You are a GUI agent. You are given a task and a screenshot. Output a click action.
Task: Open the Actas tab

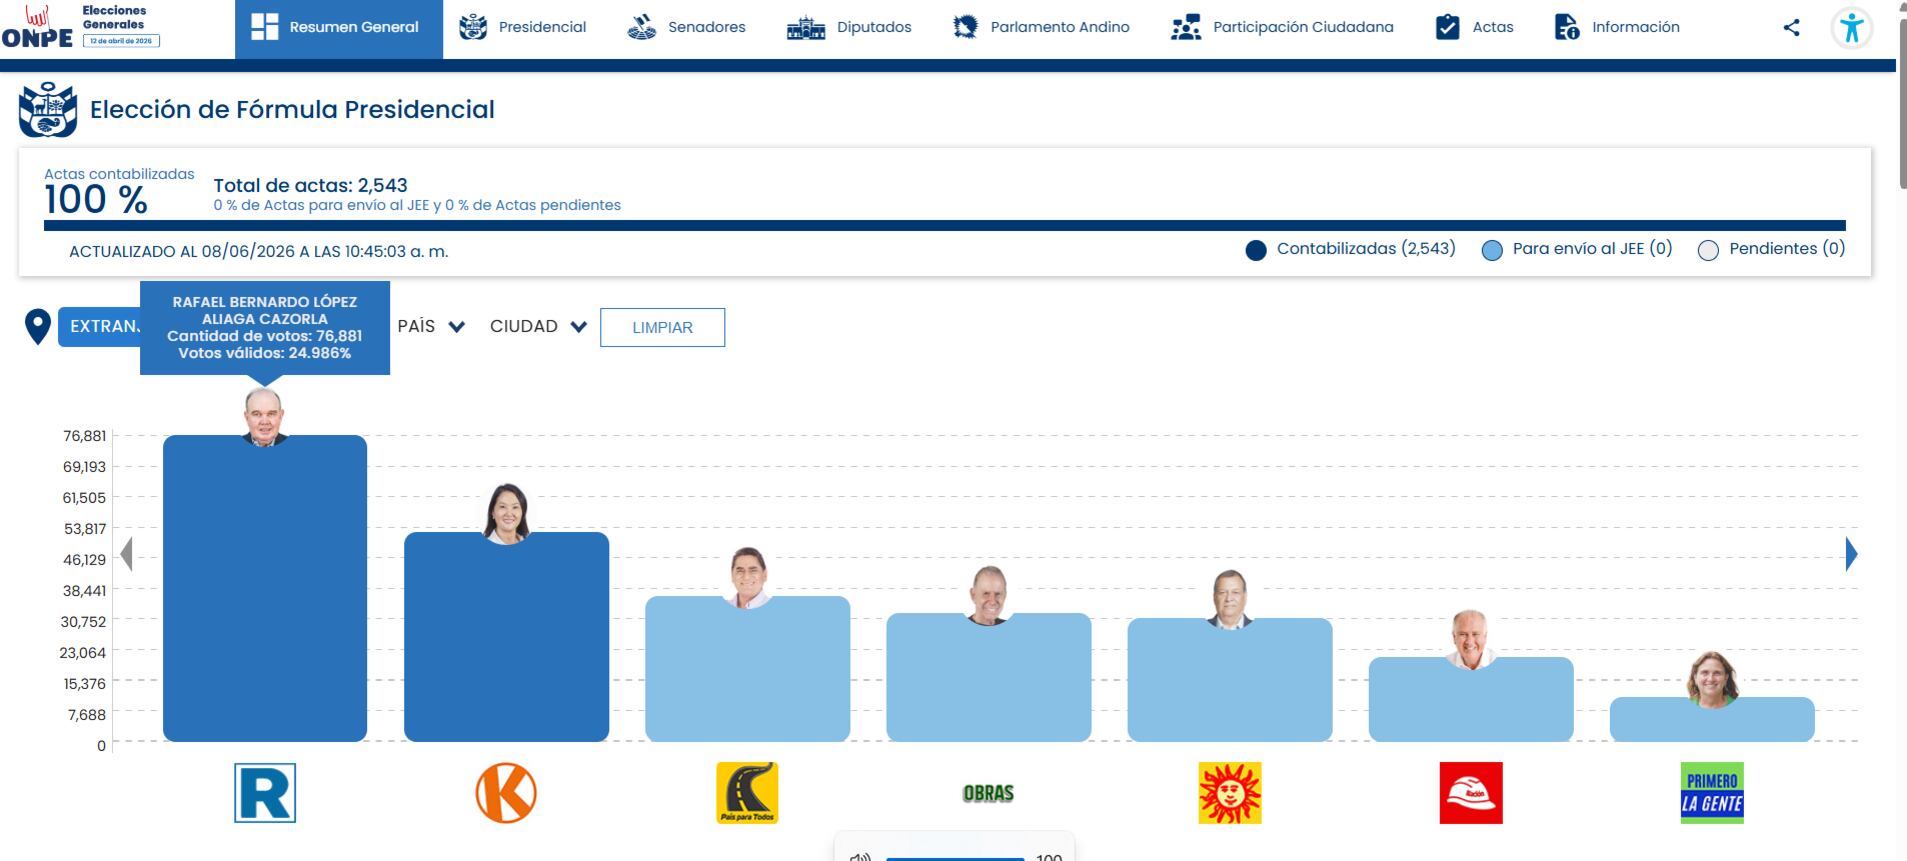(1474, 28)
